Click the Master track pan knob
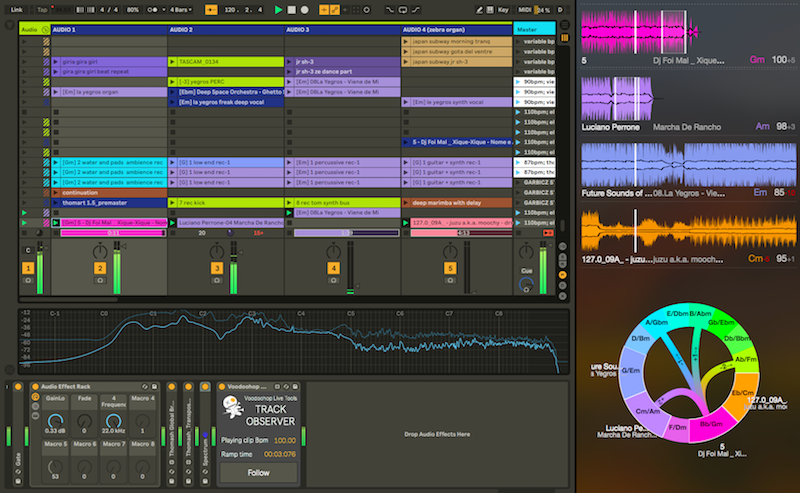Viewport: 800px width, 493px height. point(526,251)
